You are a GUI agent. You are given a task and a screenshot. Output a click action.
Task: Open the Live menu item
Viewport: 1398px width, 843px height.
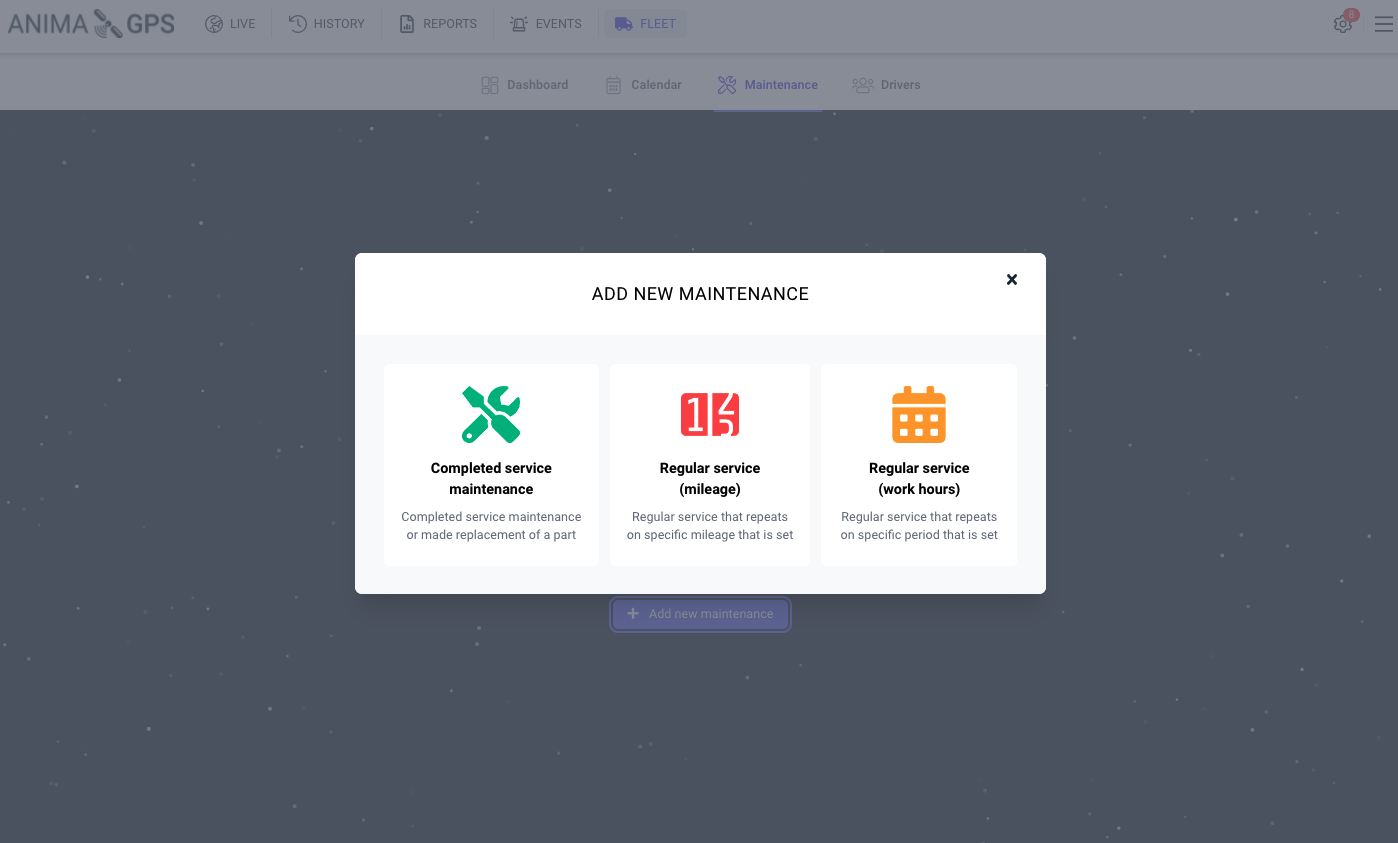tap(230, 24)
